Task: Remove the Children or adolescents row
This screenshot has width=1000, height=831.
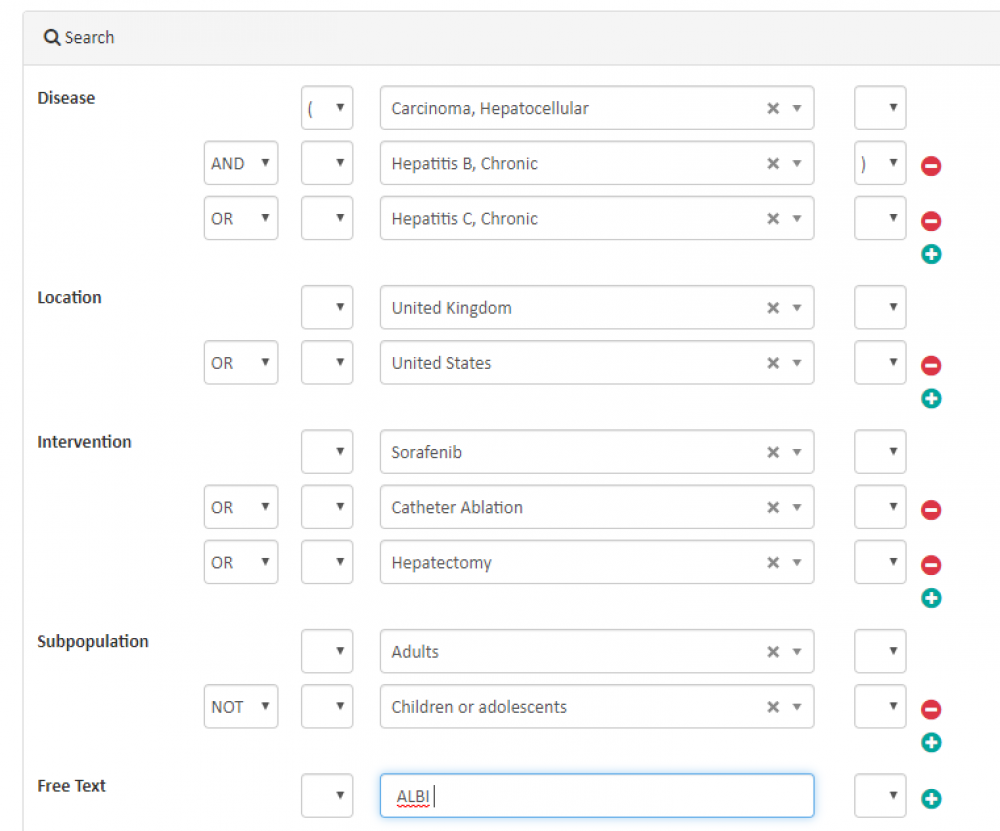Action: tap(931, 710)
